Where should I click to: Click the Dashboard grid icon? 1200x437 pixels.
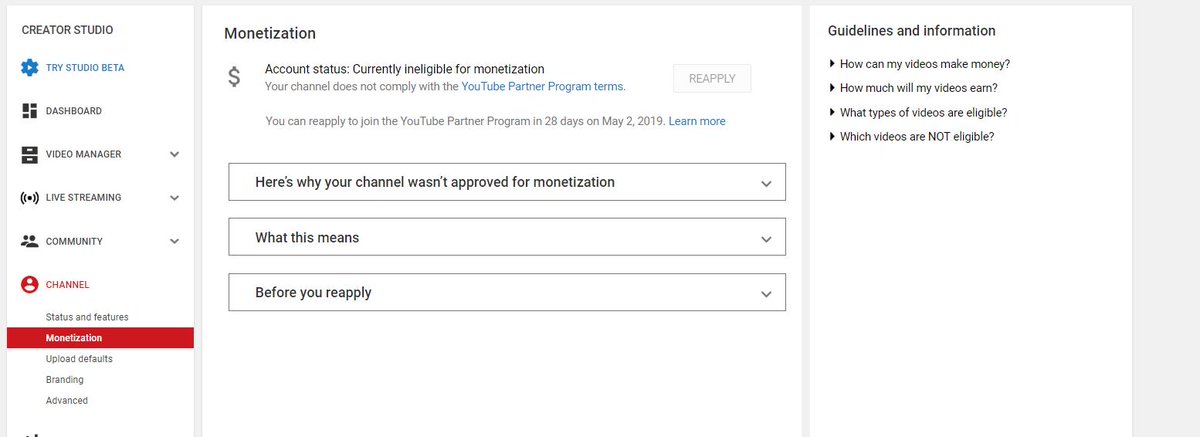(x=30, y=111)
